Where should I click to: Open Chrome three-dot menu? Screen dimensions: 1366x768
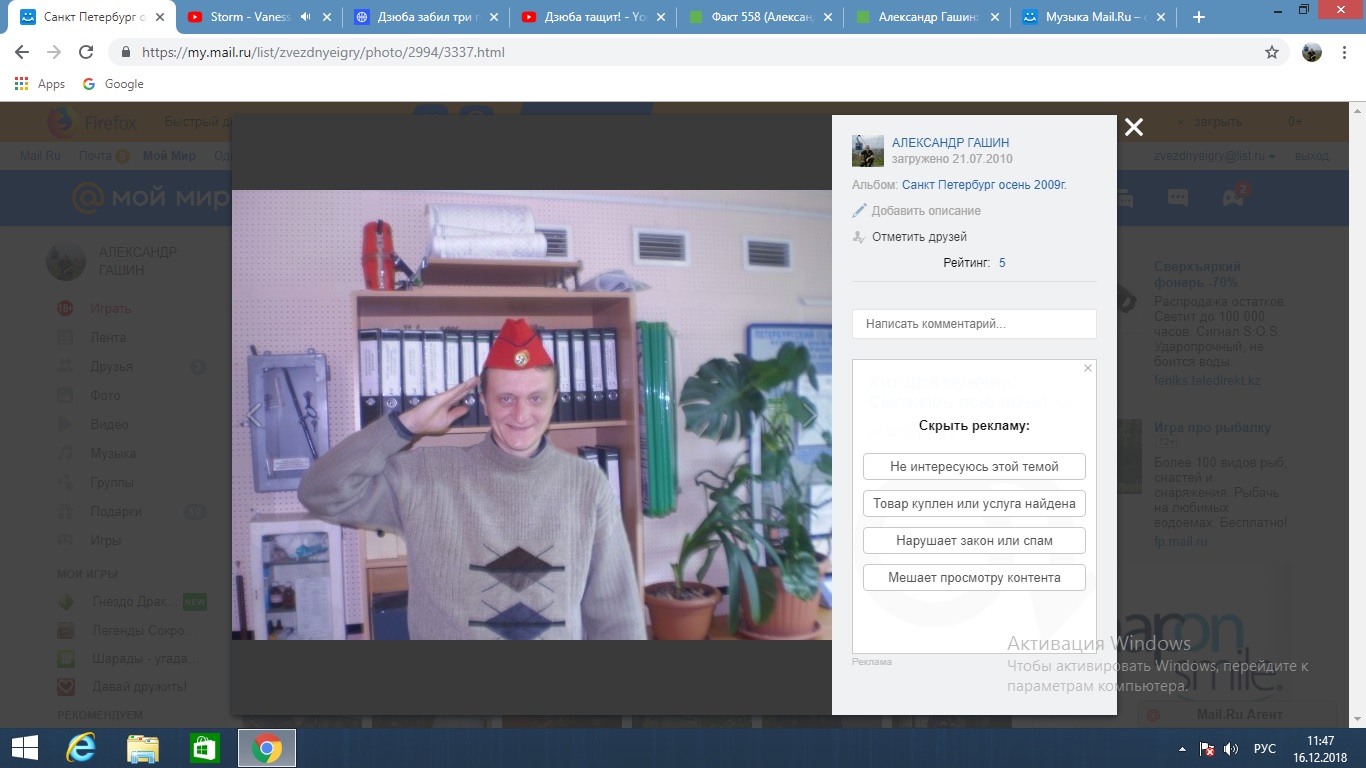[1345, 52]
